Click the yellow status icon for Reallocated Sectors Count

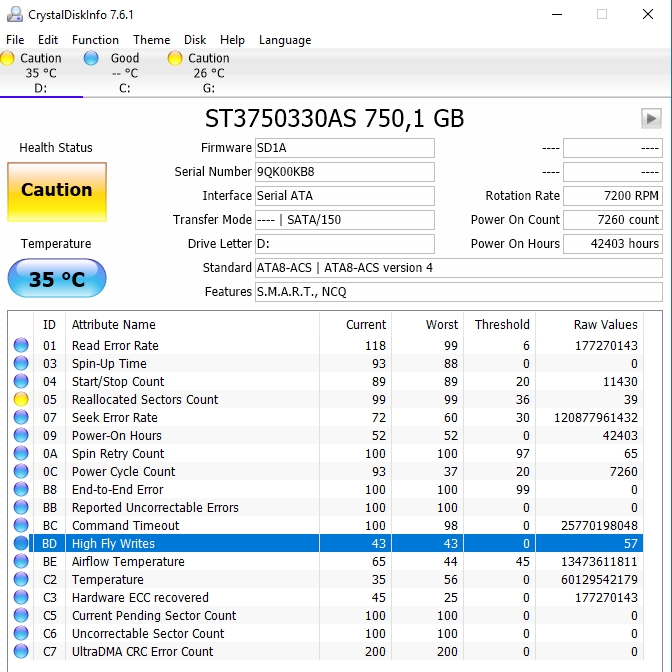click(x=21, y=400)
